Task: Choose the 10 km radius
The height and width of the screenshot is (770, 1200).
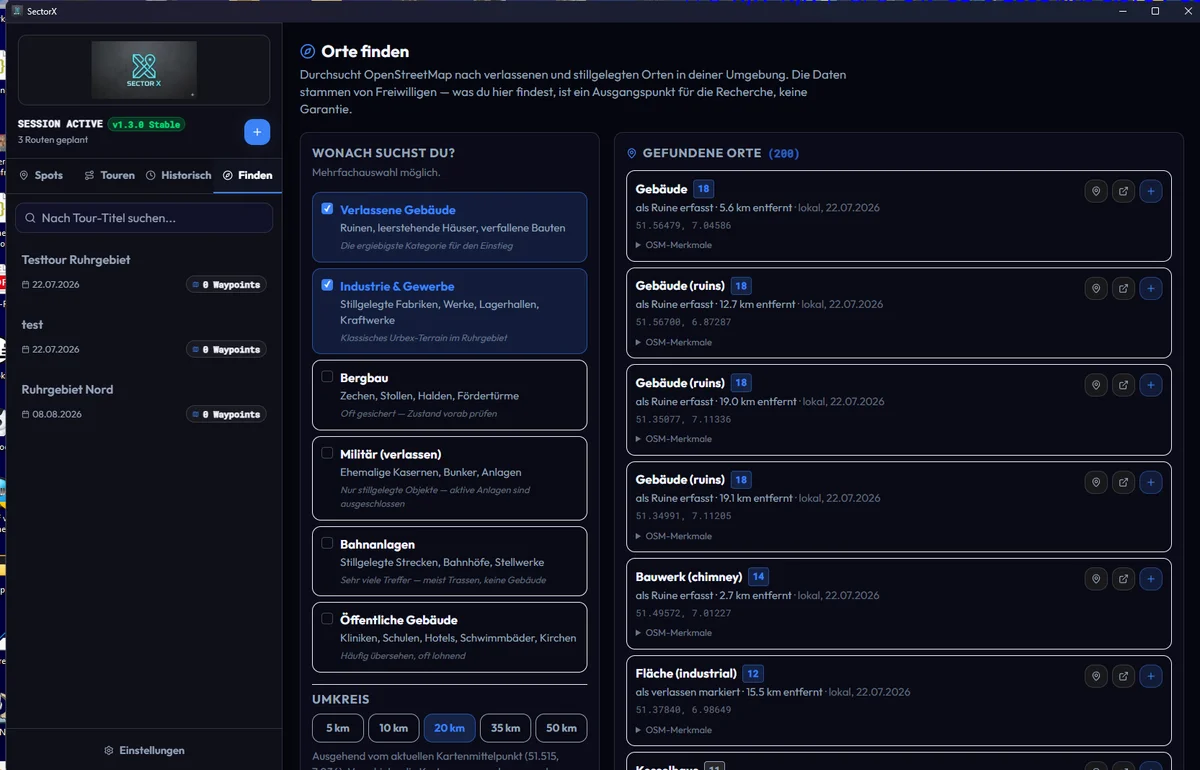Action: pyautogui.click(x=393, y=728)
